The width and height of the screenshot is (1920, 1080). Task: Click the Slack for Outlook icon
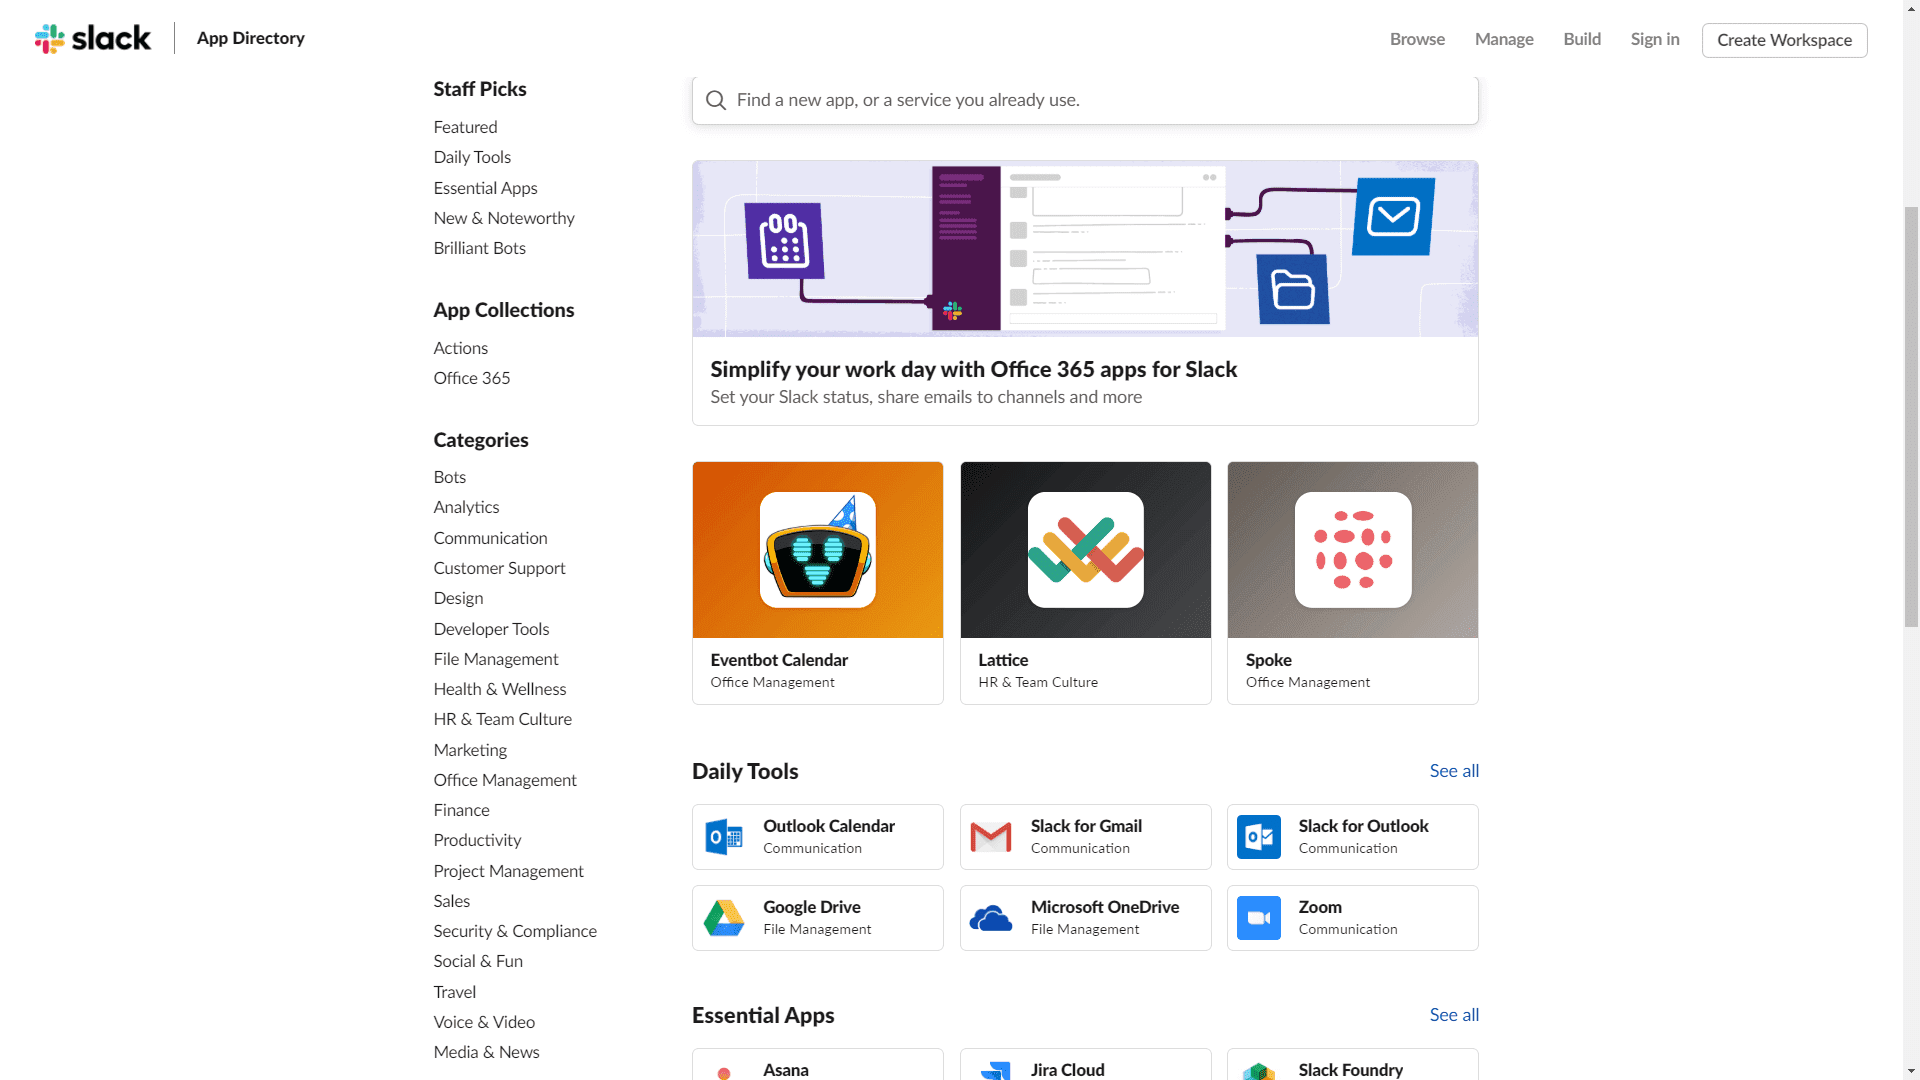click(1259, 837)
